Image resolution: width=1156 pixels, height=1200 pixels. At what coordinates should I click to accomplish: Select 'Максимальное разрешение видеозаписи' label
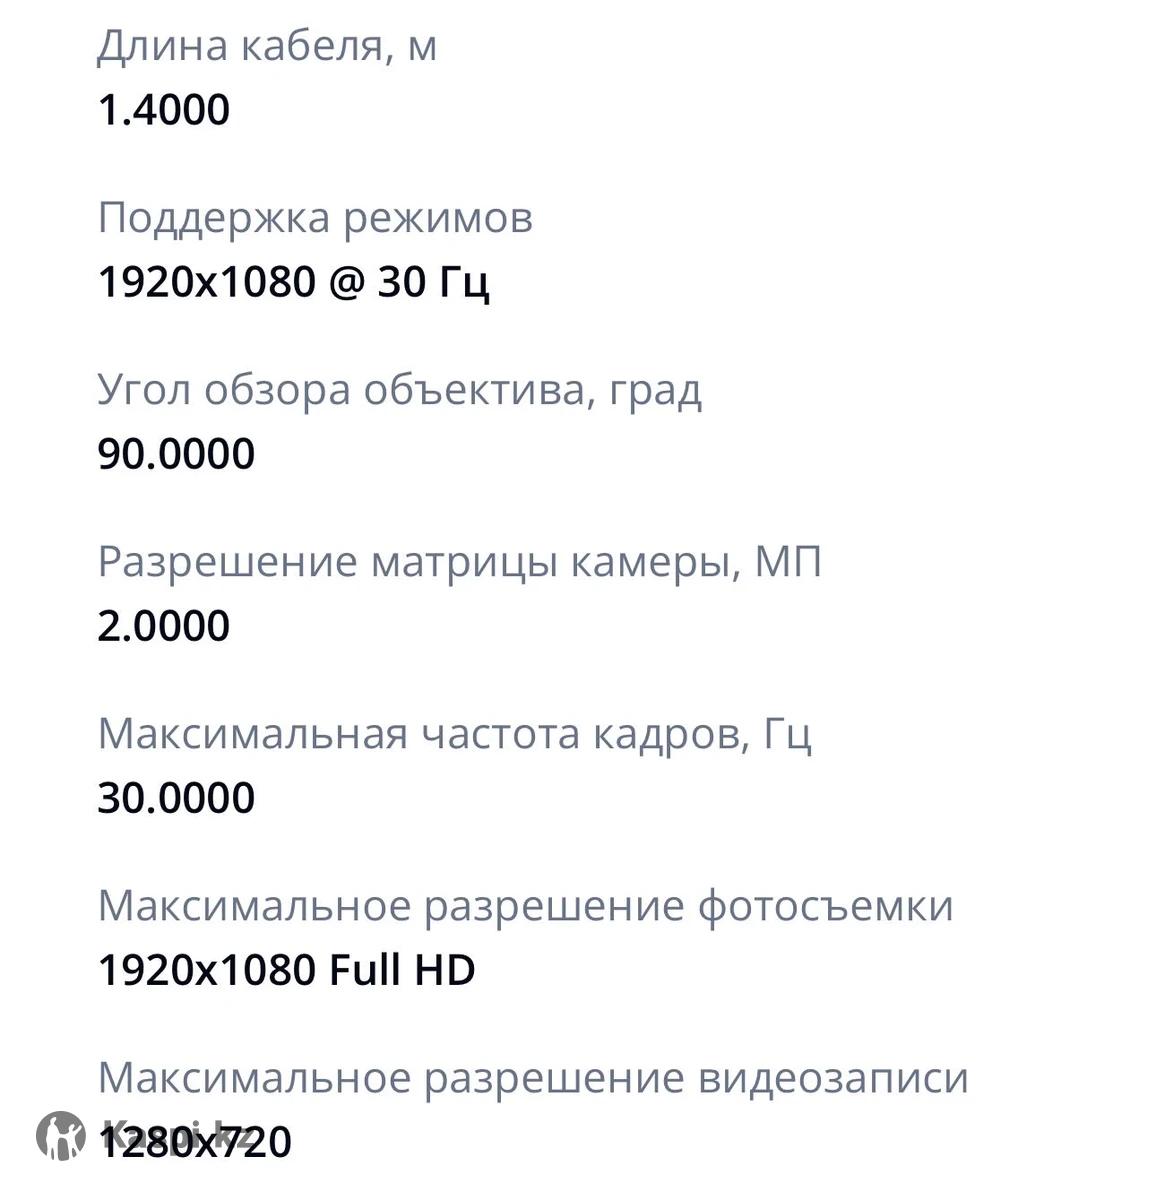pyautogui.click(x=533, y=1078)
